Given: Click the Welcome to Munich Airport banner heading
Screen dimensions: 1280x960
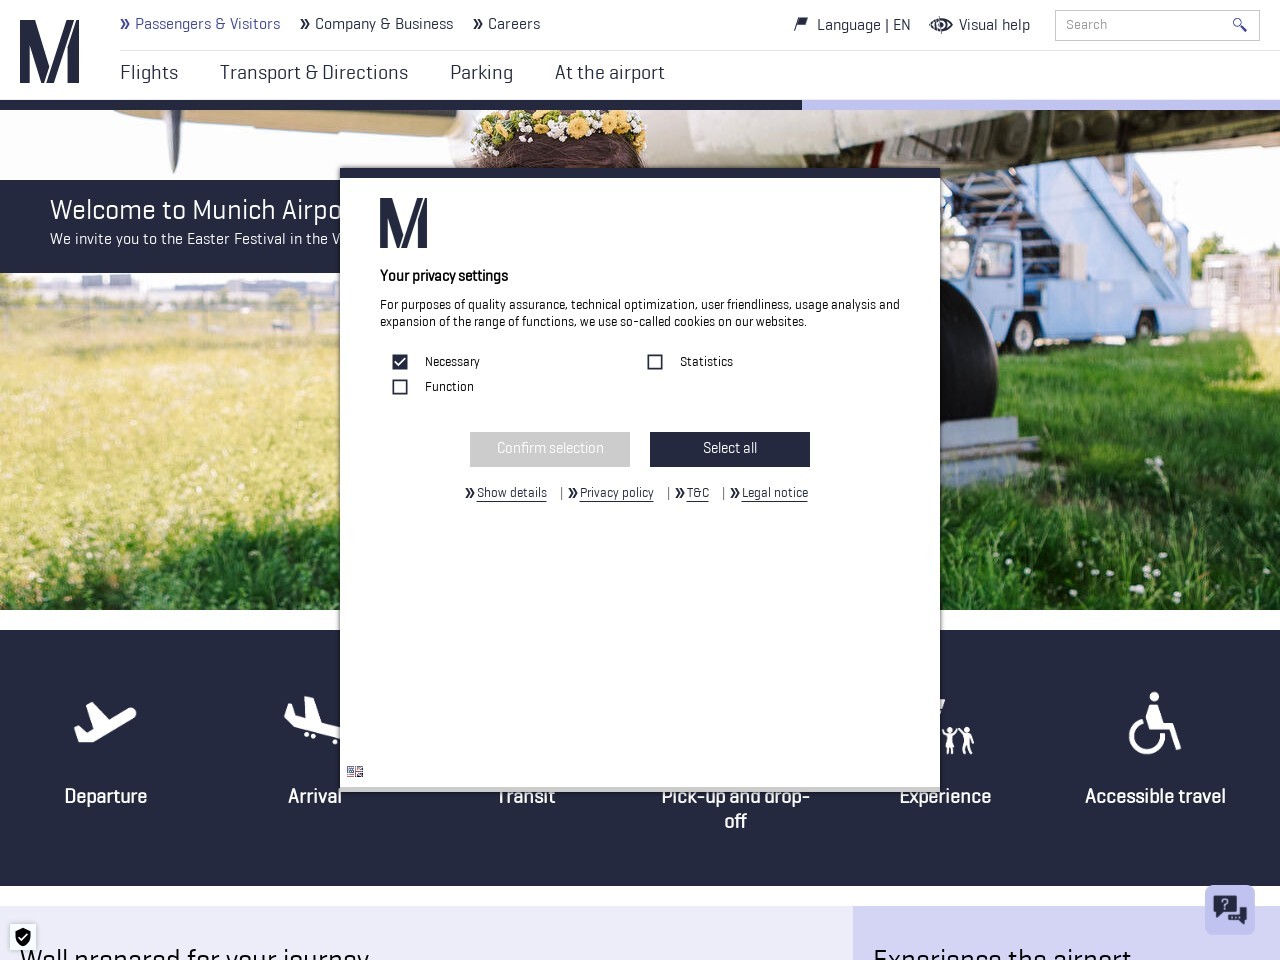Looking at the screenshot, I should point(196,210).
